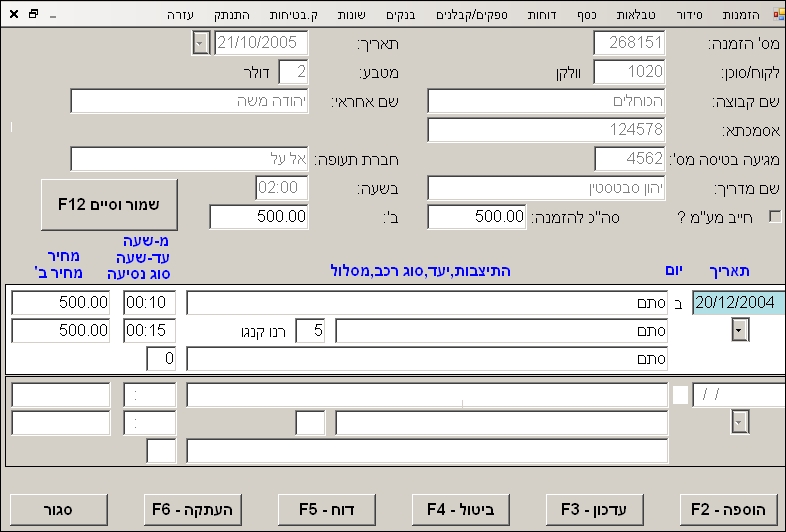Viewport: 786px width, 532px height.
Task: Open the עזרה menu
Action: pyautogui.click(x=180, y=15)
